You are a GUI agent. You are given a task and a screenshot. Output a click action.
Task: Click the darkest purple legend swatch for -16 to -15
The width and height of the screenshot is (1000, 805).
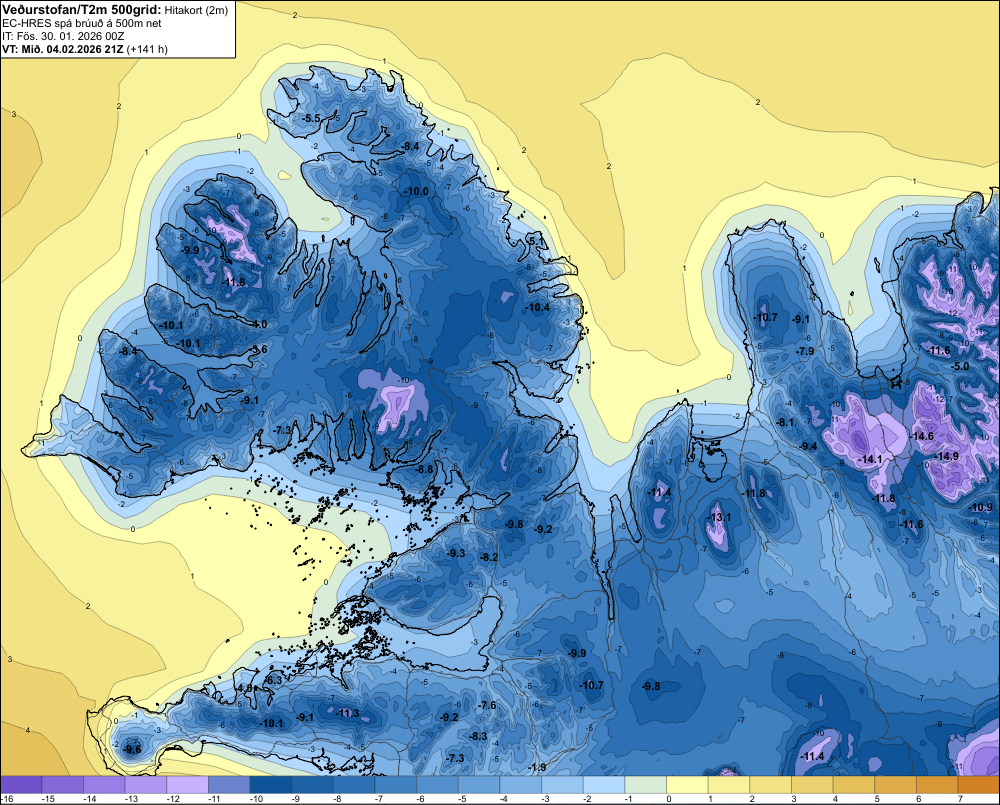pos(21,785)
